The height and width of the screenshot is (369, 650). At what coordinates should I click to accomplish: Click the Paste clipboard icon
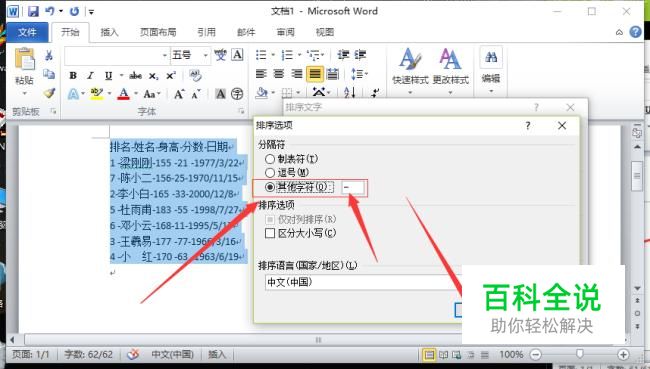pyautogui.click(x=24, y=58)
